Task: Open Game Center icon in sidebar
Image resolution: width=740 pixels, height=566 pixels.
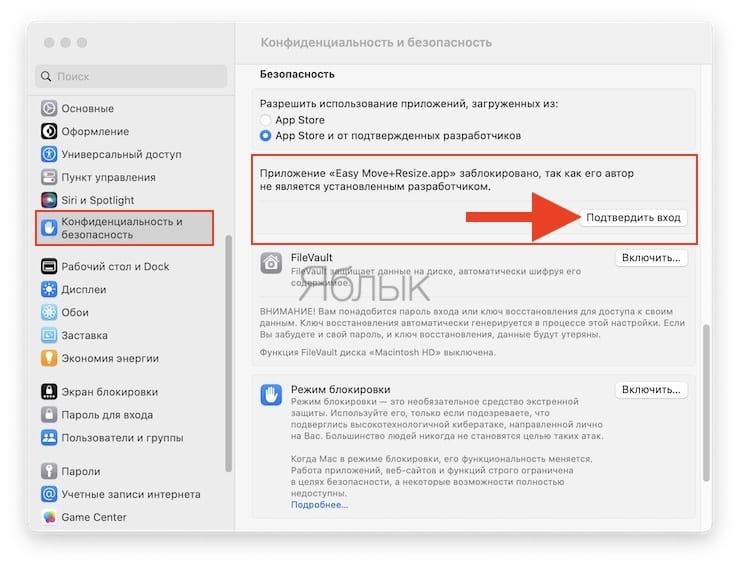Action: point(49,517)
